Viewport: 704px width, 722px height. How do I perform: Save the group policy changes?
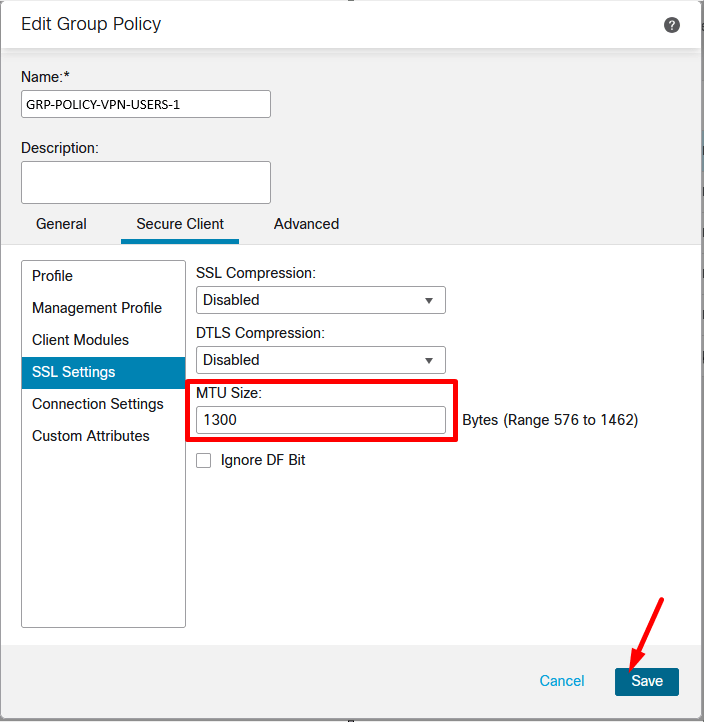(x=646, y=681)
